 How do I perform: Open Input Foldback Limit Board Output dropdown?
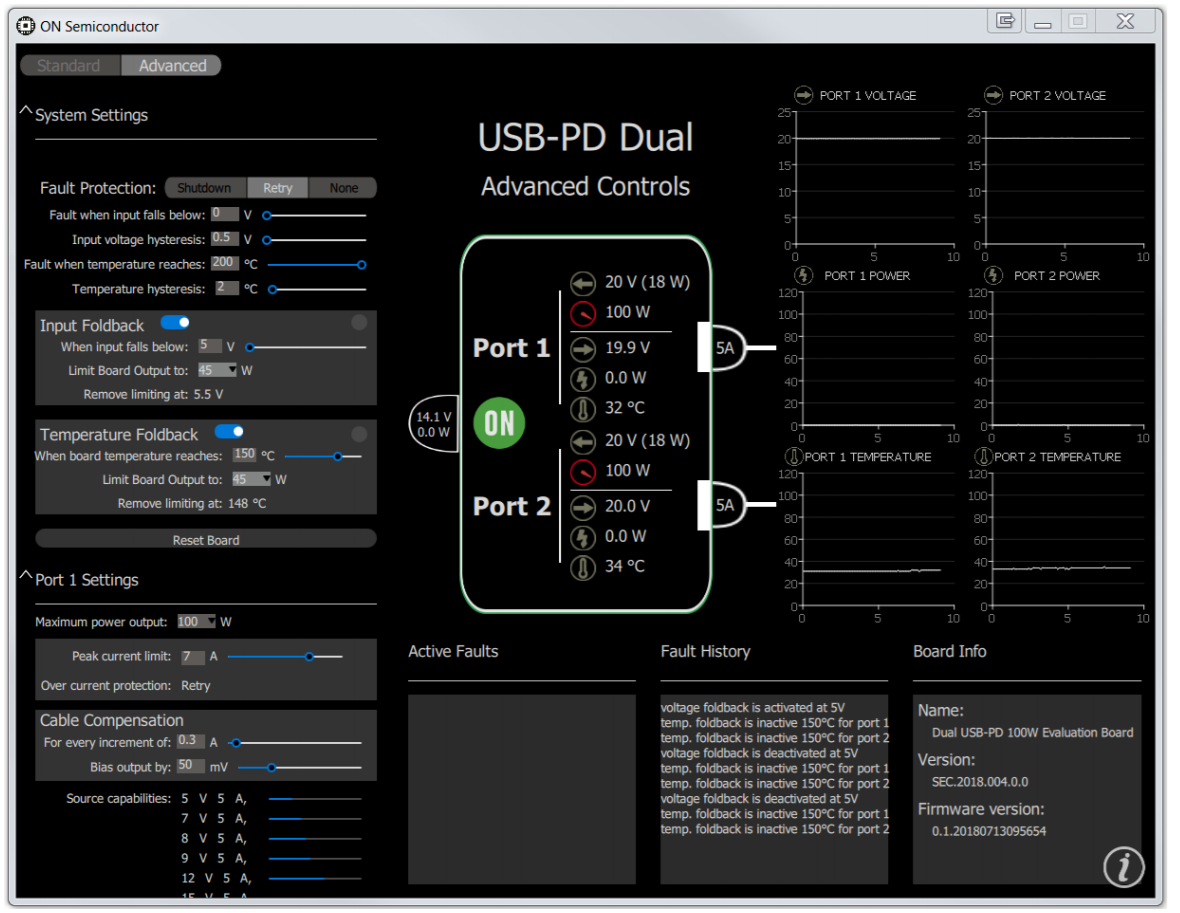click(x=218, y=370)
